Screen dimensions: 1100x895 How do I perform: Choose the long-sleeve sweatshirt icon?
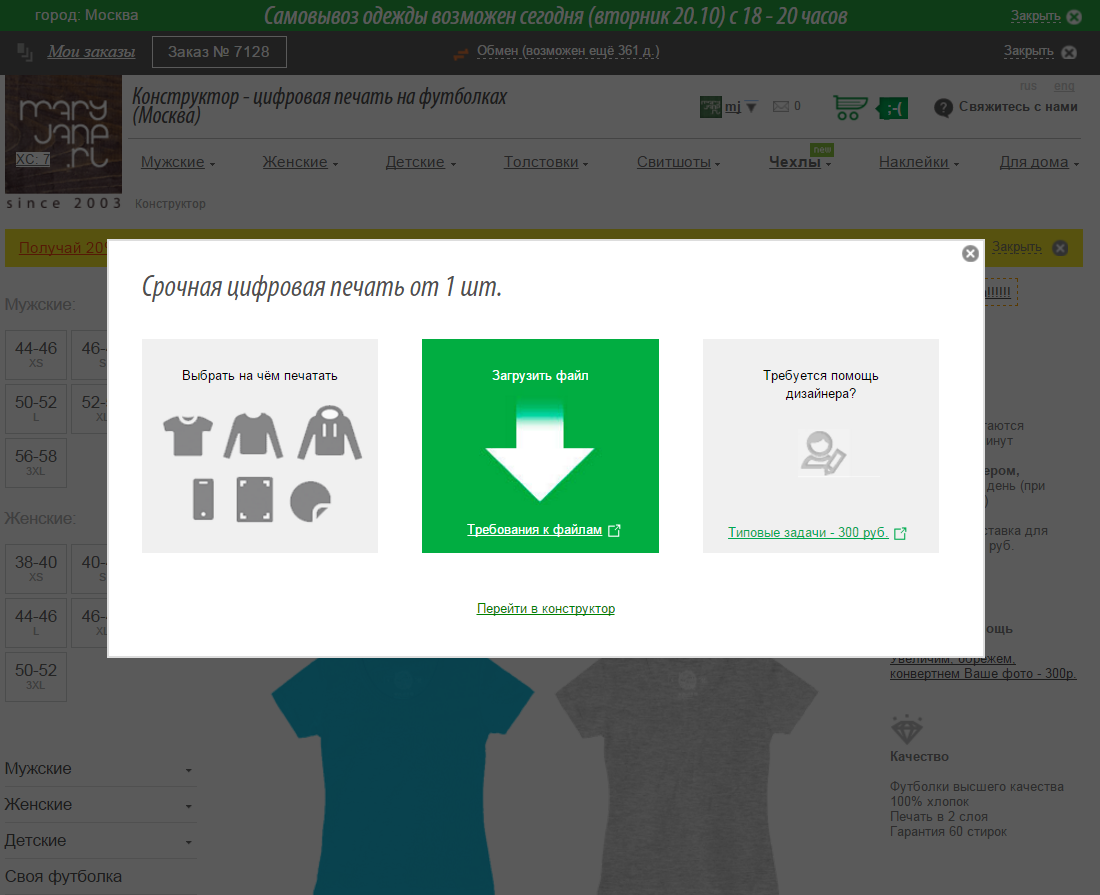click(253, 436)
